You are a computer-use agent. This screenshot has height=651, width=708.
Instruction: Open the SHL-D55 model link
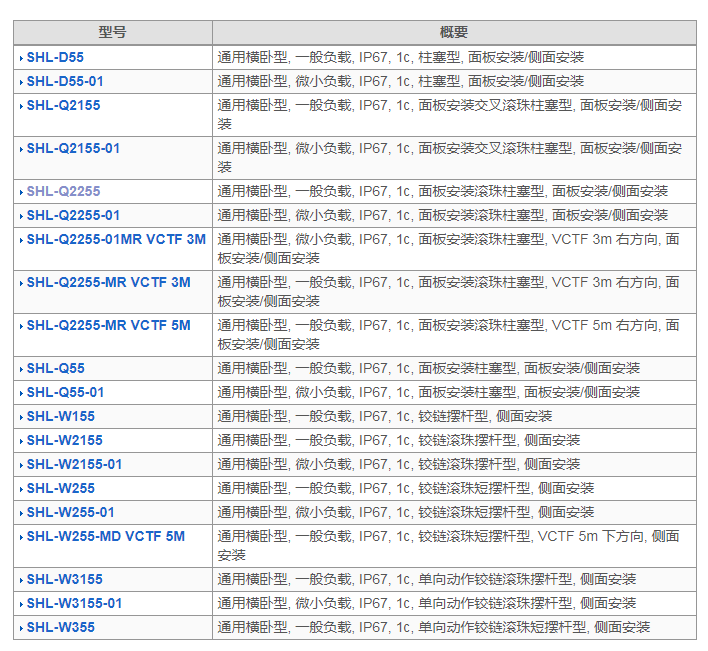[55, 57]
